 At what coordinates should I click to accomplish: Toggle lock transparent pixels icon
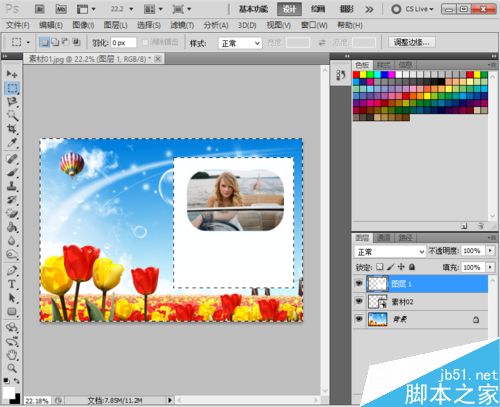point(380,267)
